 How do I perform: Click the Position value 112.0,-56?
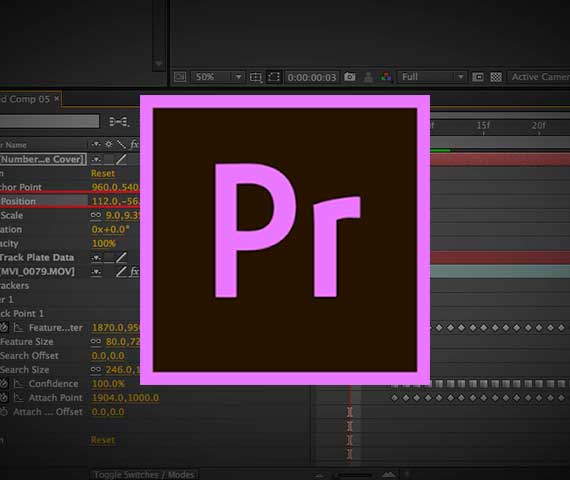tap(115, 201)
